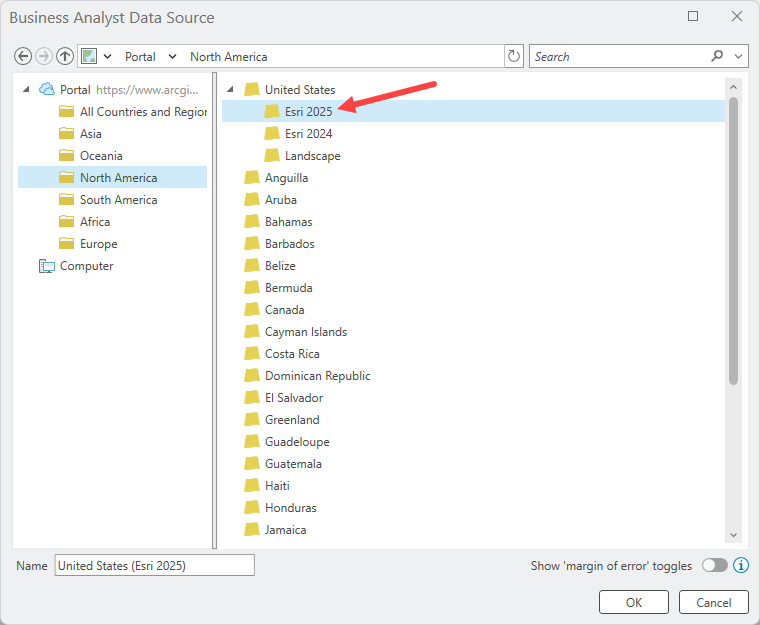Select the Asia folder in tree
760x625 pixels.
point(80,134)
